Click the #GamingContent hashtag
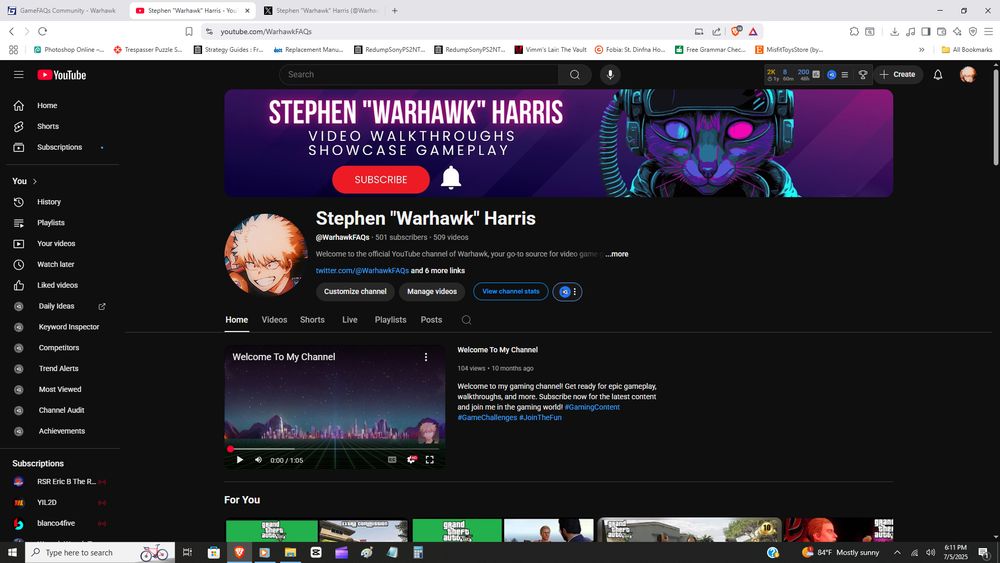This screenshot has height=563, width=1000. [592, 407]
